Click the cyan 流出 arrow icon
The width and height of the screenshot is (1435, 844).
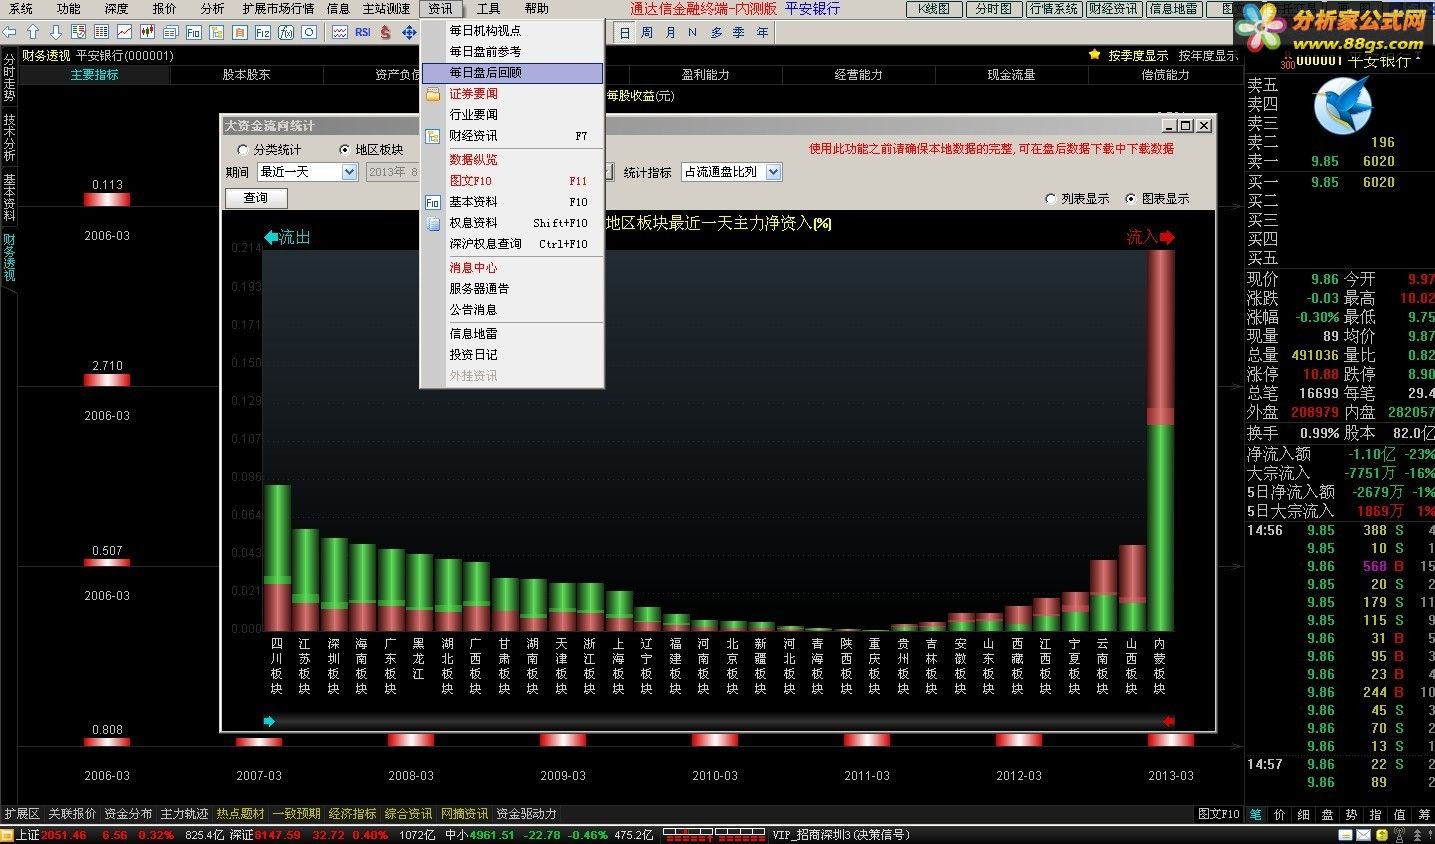[x=270, y=237]
